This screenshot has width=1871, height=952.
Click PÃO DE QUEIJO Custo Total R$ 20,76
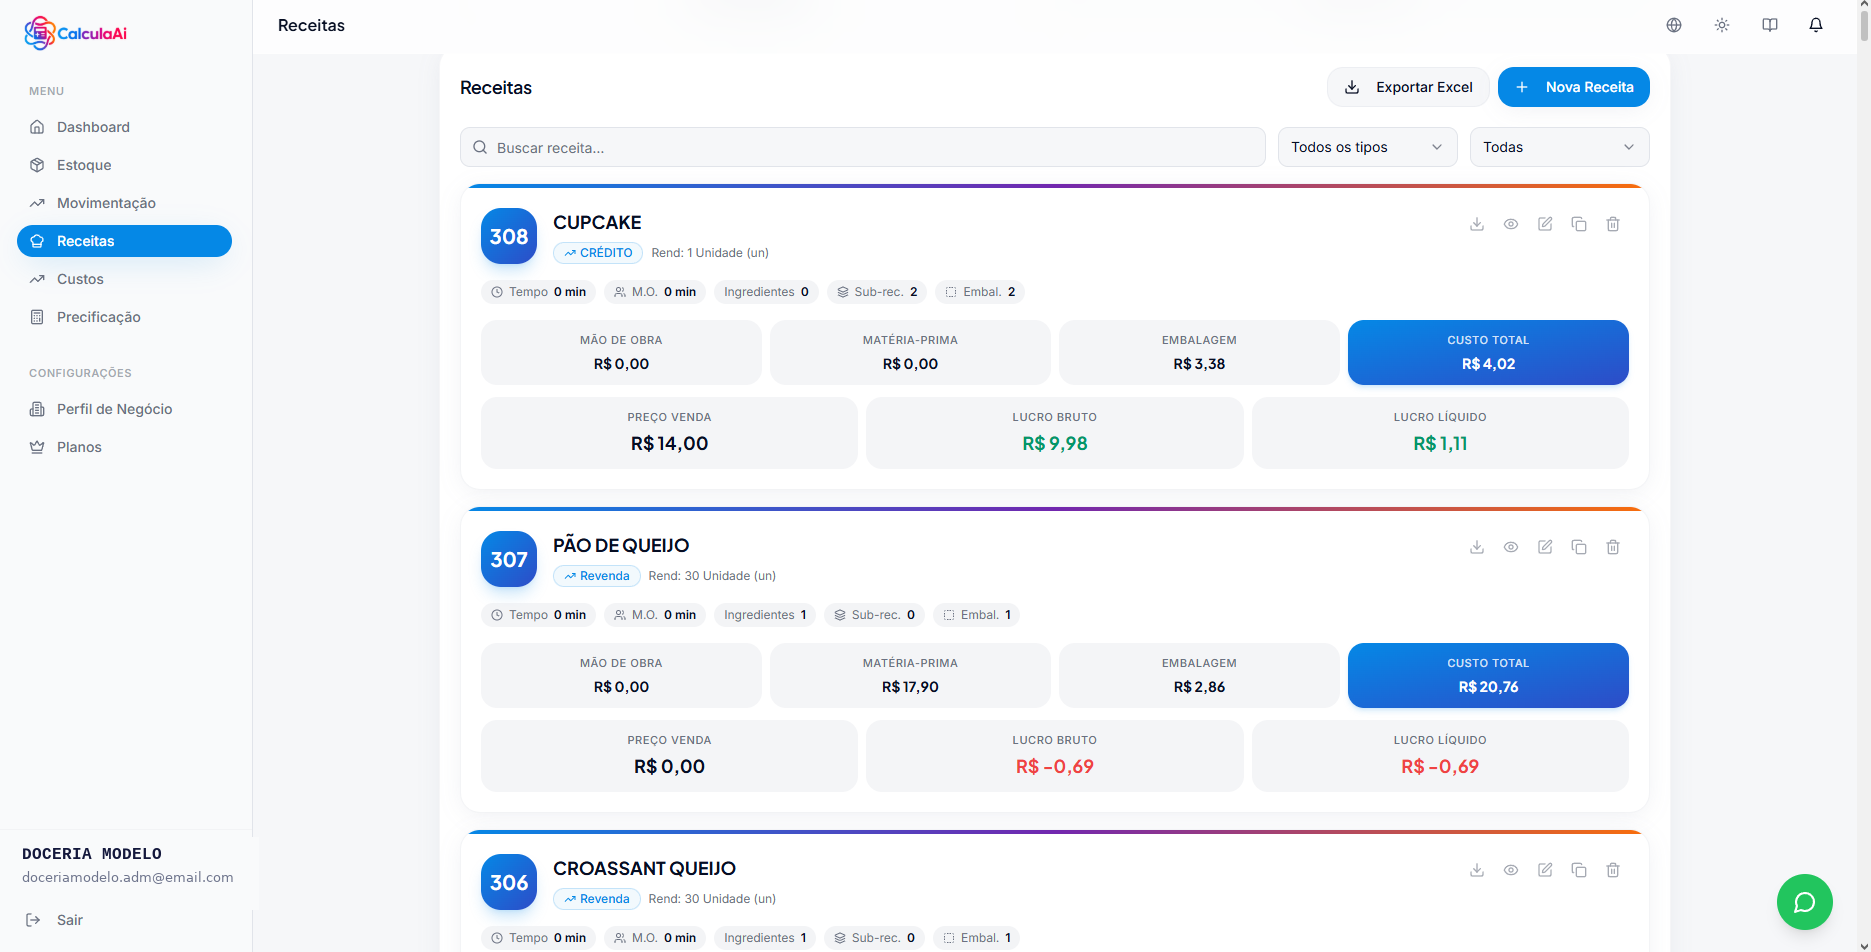pos(1488,675)
